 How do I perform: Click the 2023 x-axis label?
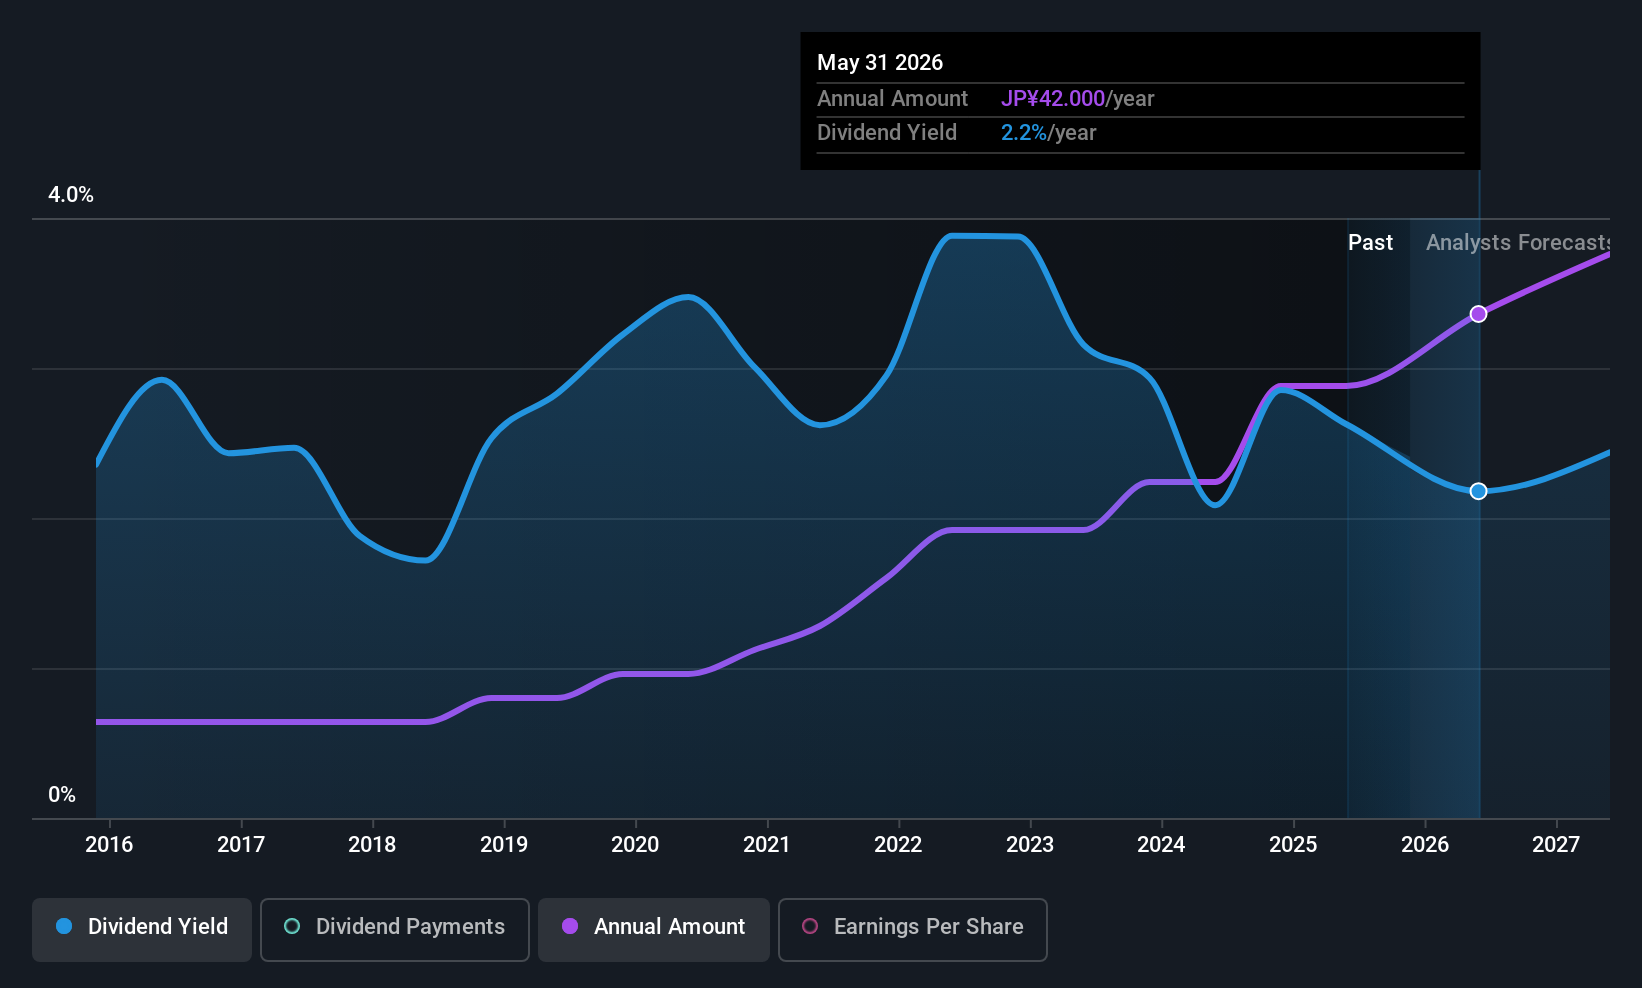point(1030,845)
